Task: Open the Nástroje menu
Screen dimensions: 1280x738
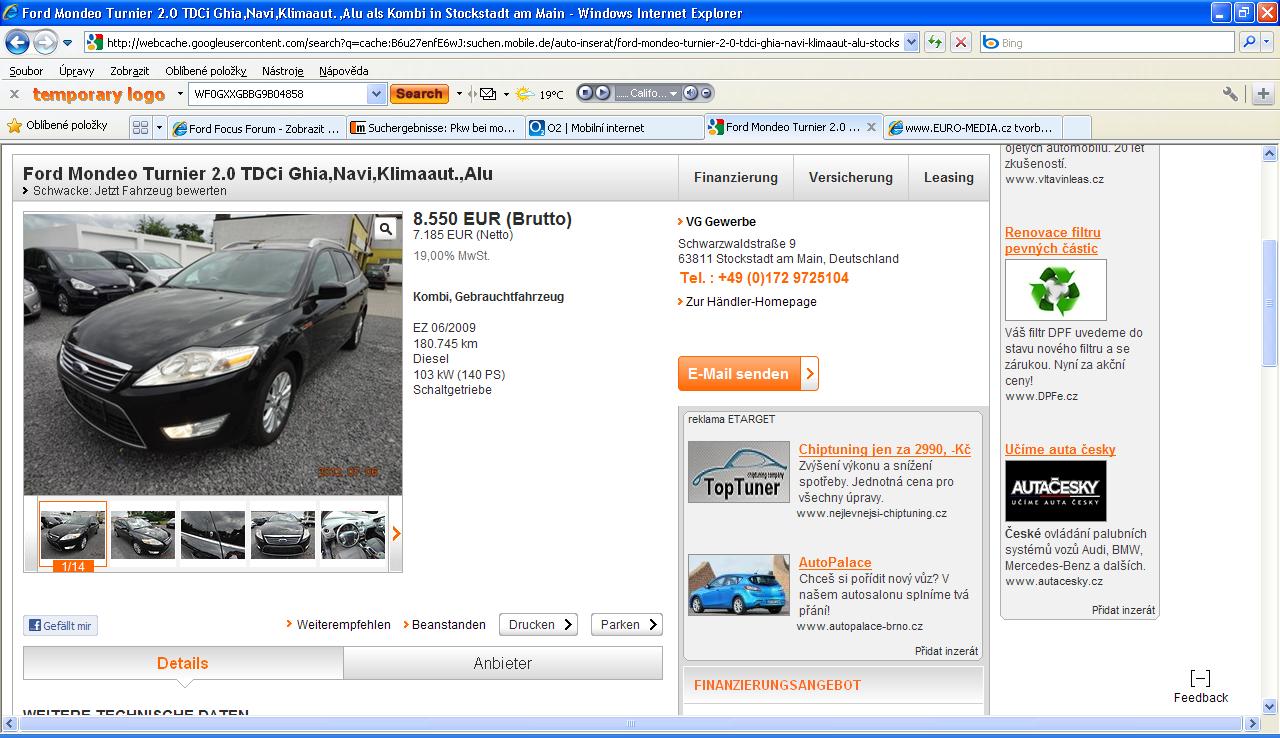Action: [x=282, y=71]
